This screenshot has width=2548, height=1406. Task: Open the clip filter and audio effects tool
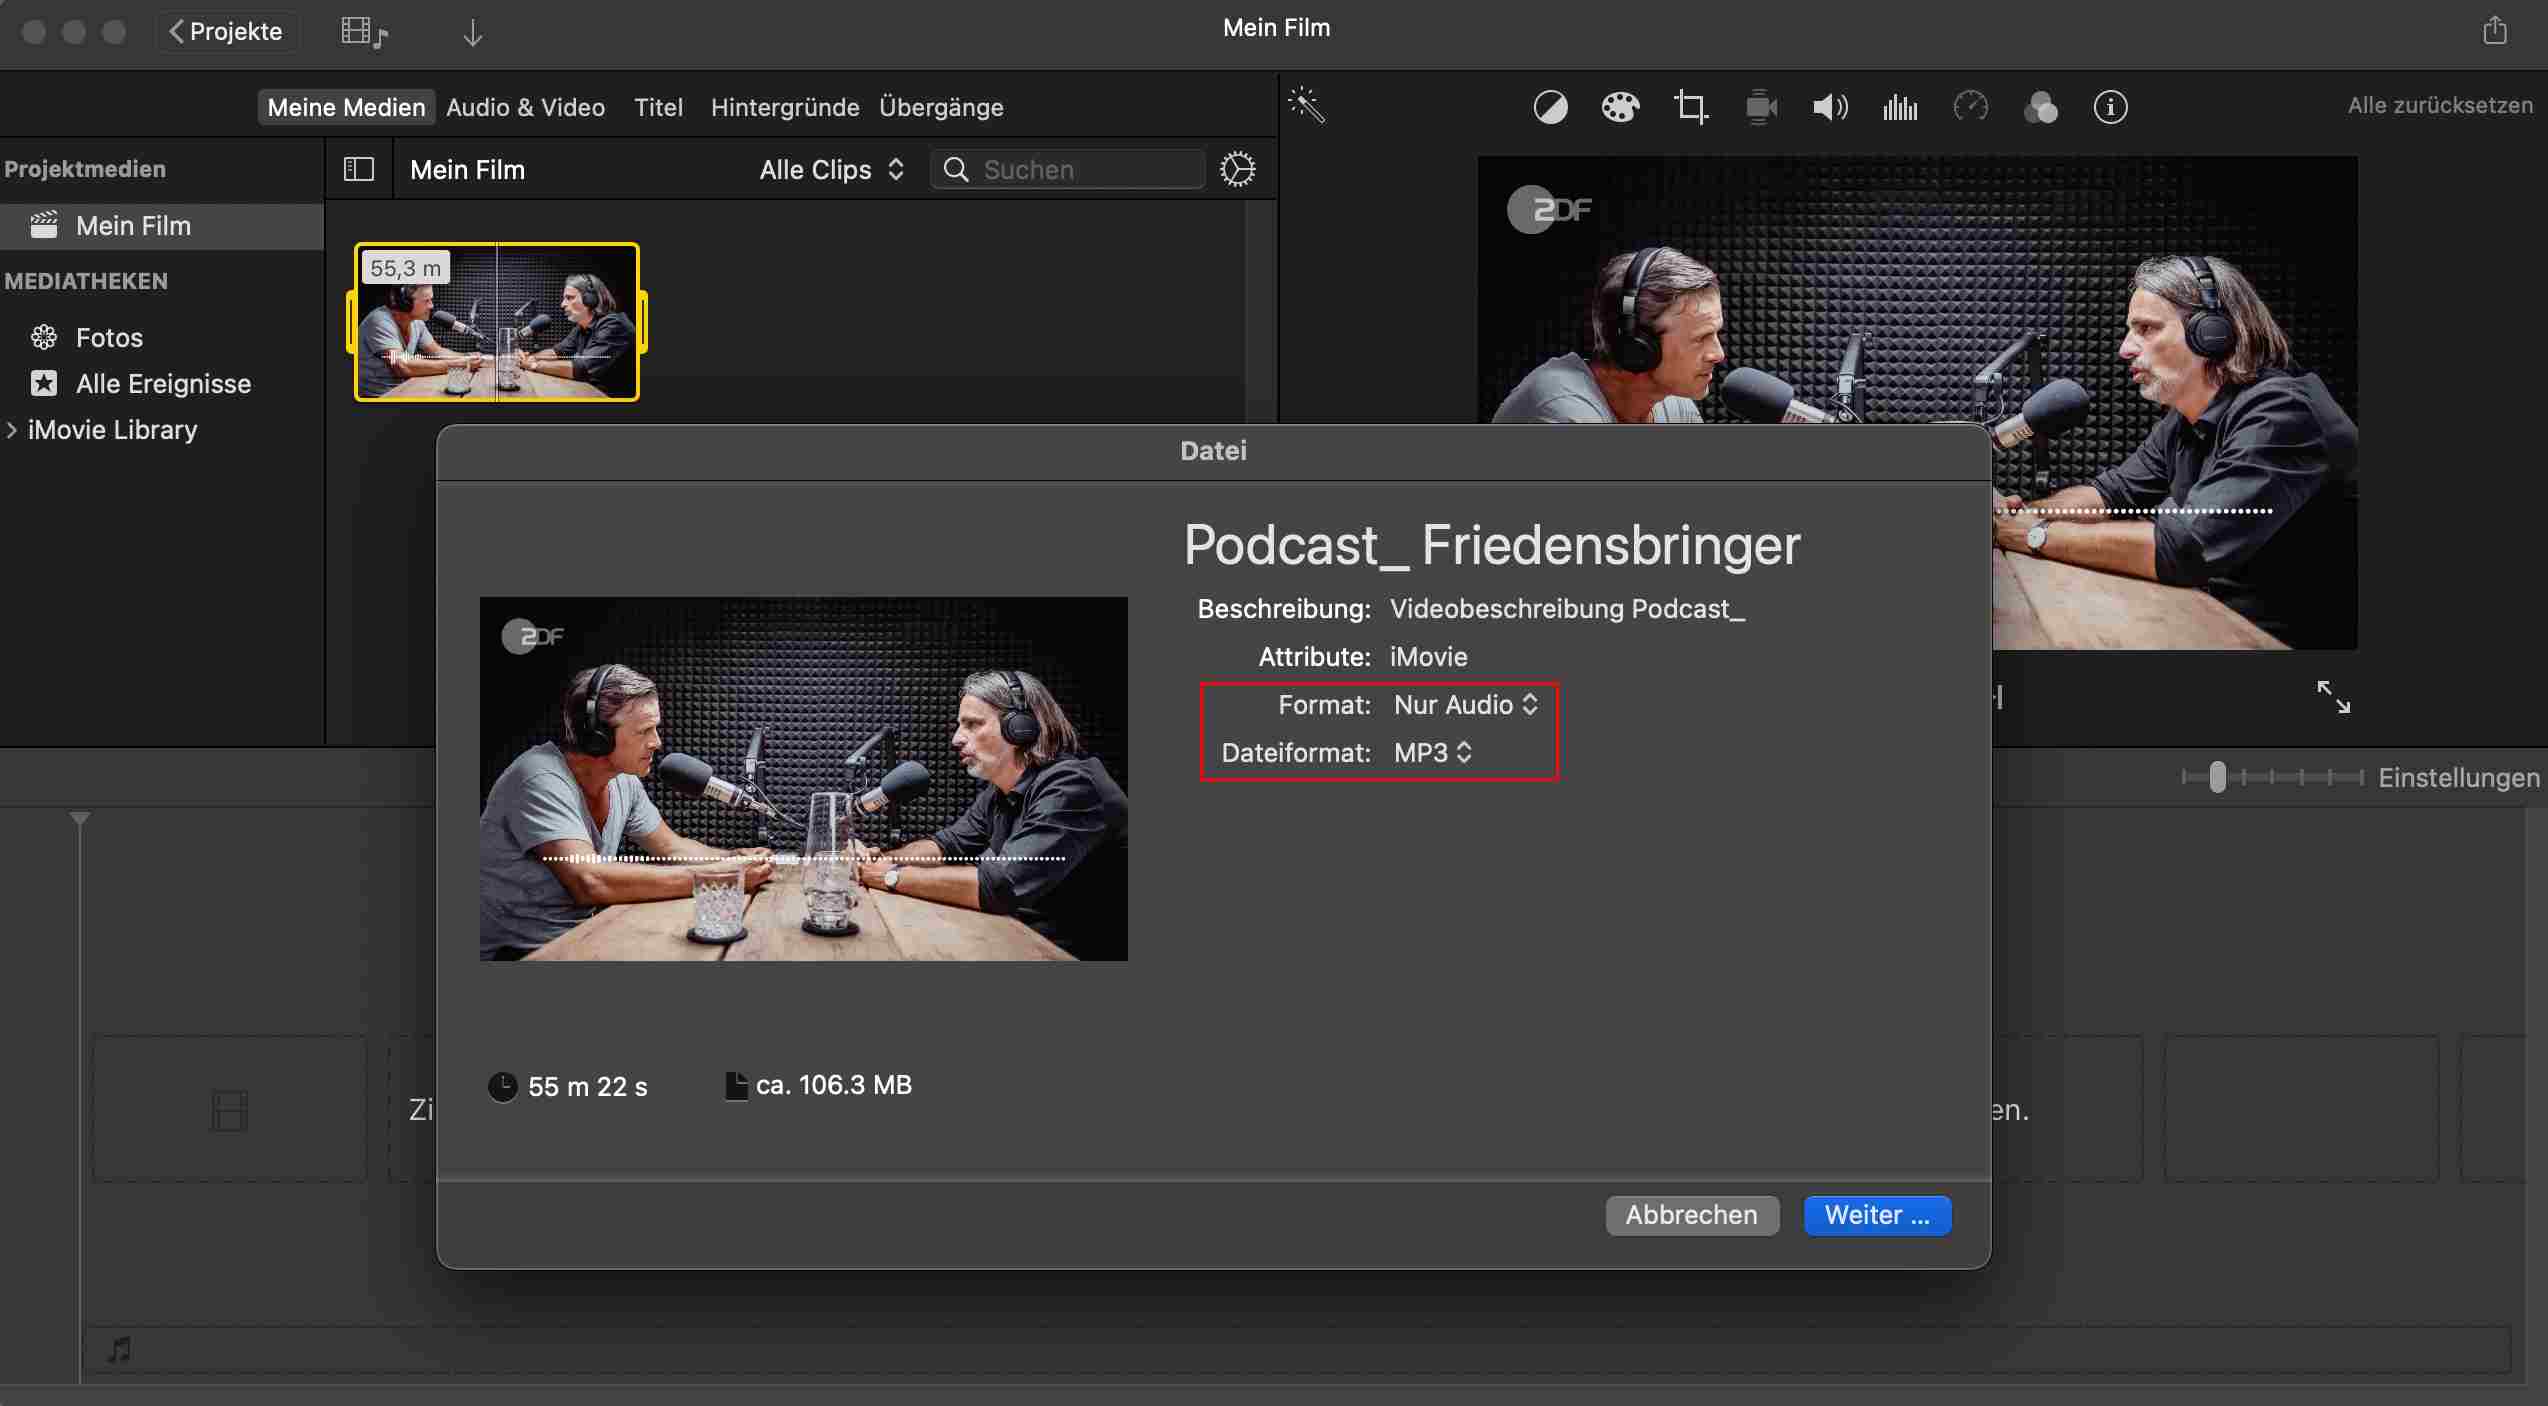tap(2040, 107)
